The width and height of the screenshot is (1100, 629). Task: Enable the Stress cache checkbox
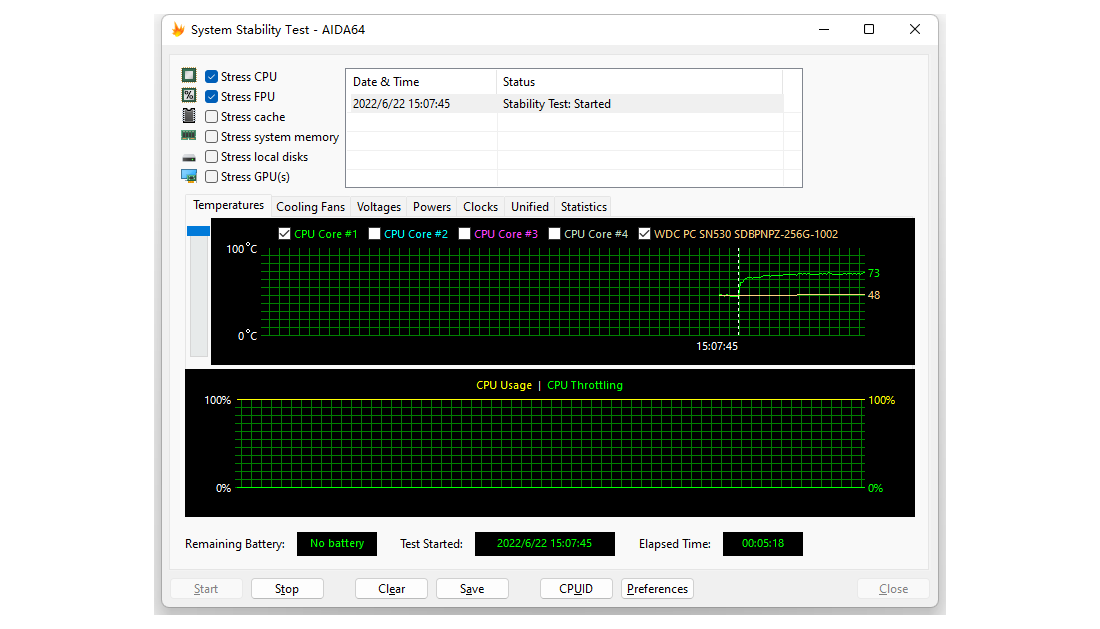click(211, 116)
